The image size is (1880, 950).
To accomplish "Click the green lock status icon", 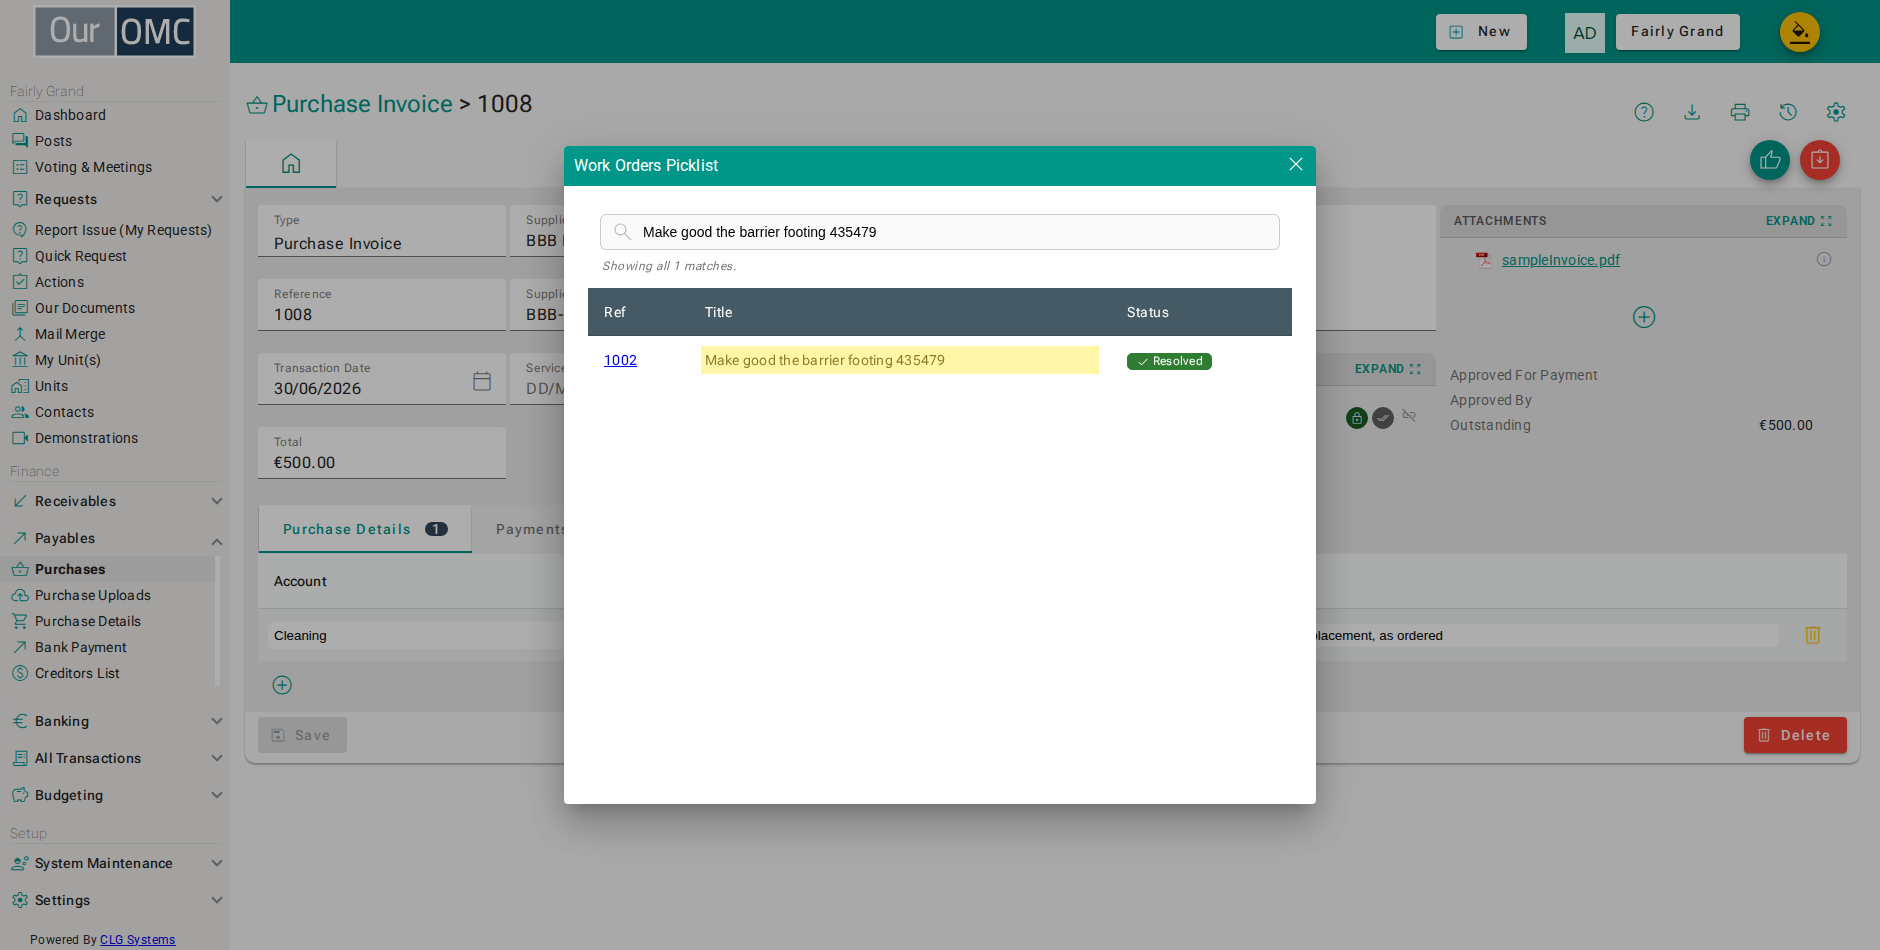I will click(x=1357, y=418).
